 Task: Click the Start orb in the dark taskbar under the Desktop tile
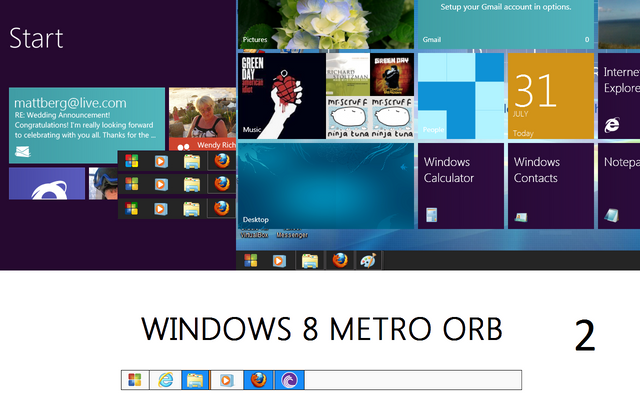tap(251, 260)
